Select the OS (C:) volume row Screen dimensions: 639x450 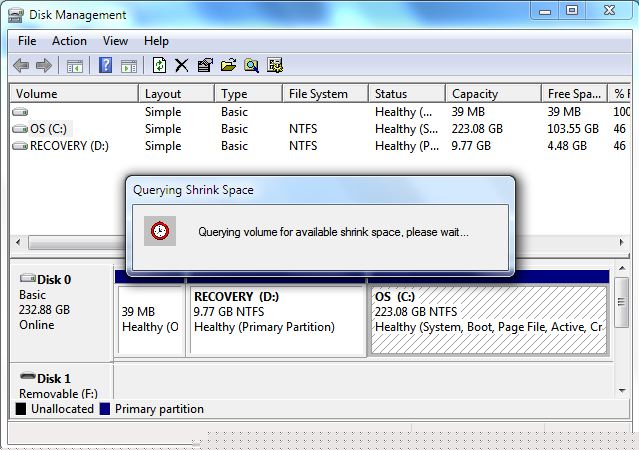[x=320, y=129]
